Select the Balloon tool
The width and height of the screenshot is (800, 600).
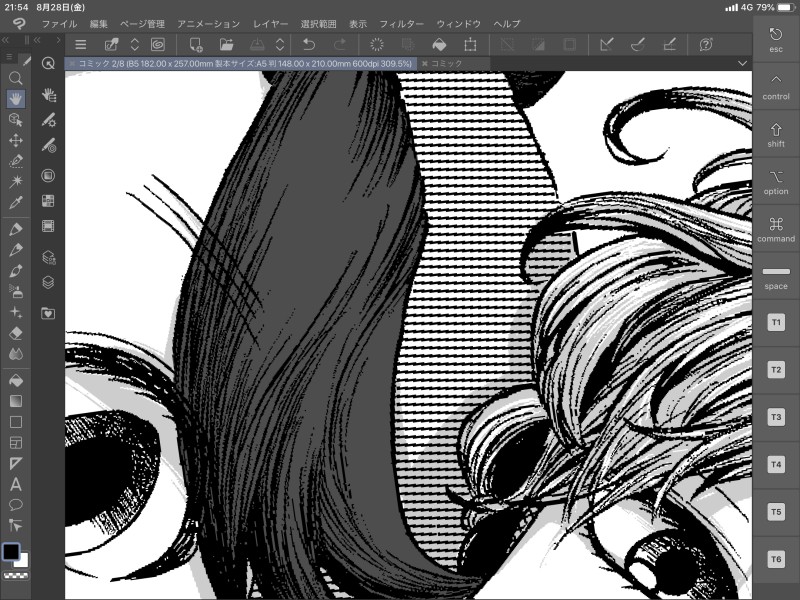[16, 505]
